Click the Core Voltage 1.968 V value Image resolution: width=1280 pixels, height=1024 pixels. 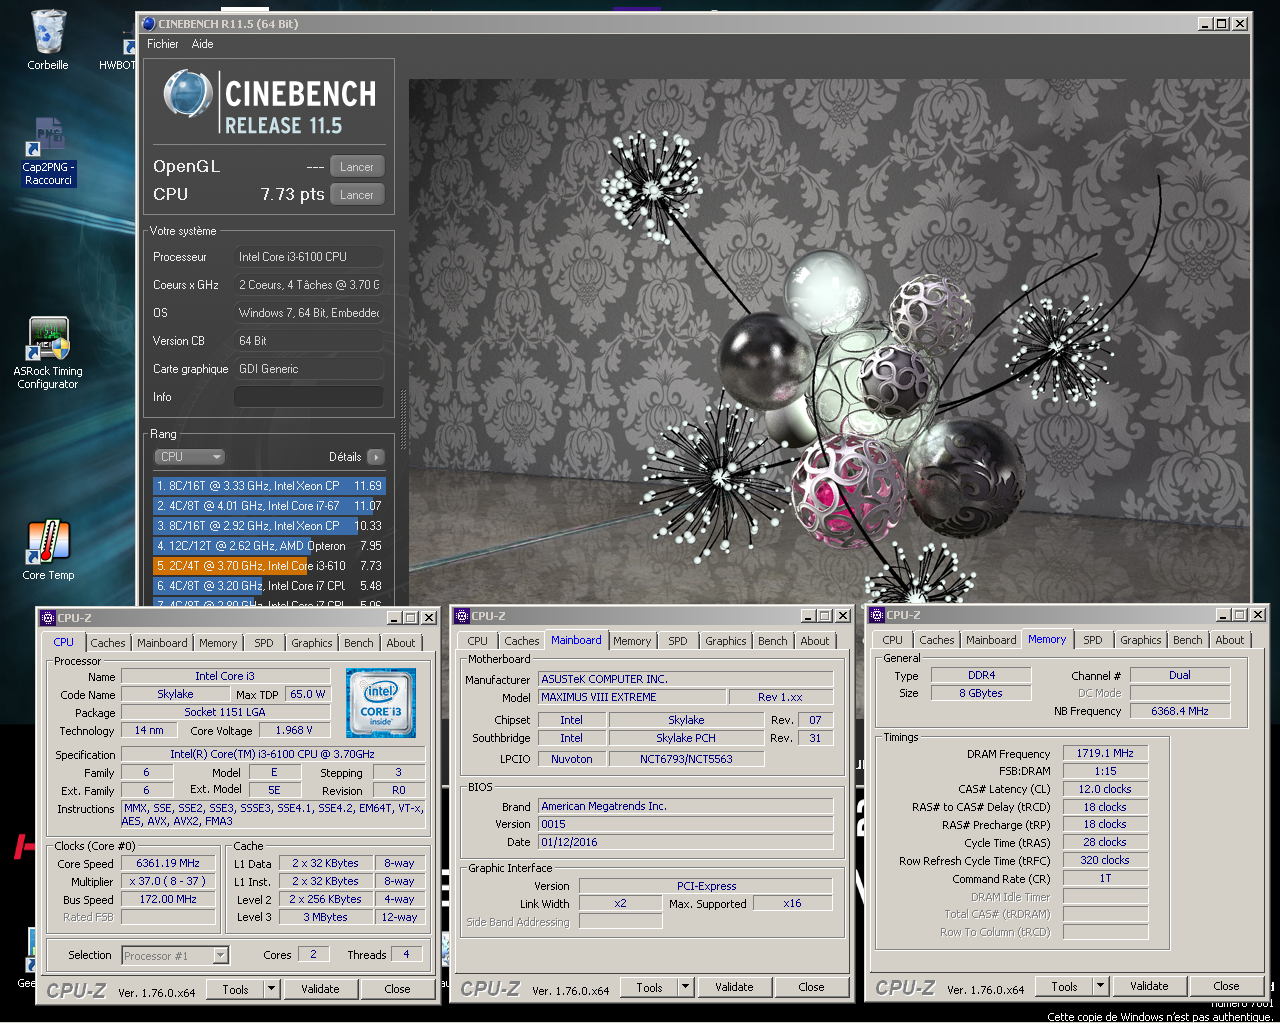point(294,730)
